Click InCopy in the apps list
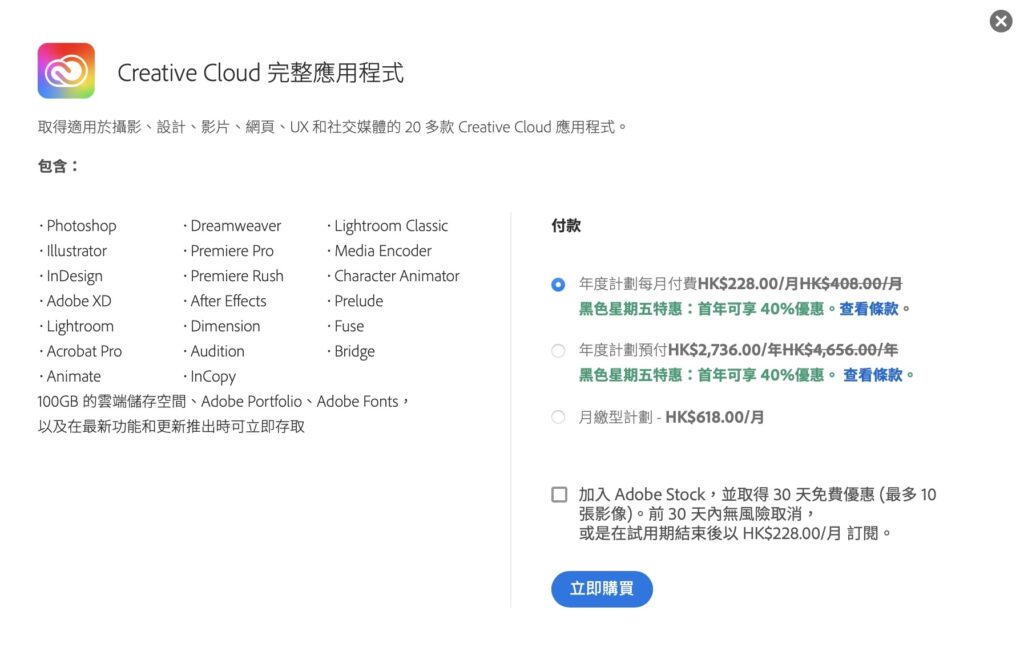The height and width of the screenshot is (656, 1024). click(213, 377)
